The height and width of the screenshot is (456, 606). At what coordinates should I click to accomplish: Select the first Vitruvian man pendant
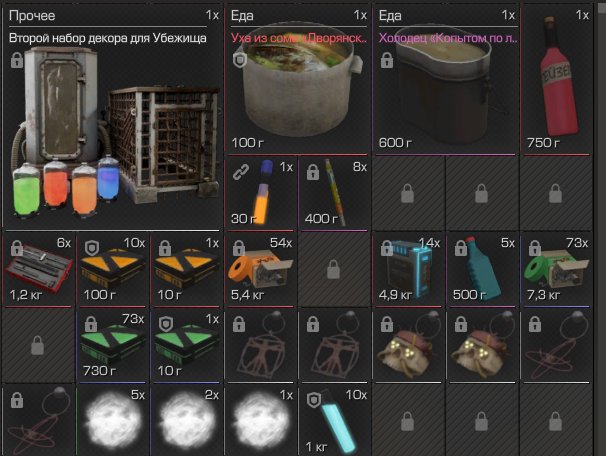point(261,345)
